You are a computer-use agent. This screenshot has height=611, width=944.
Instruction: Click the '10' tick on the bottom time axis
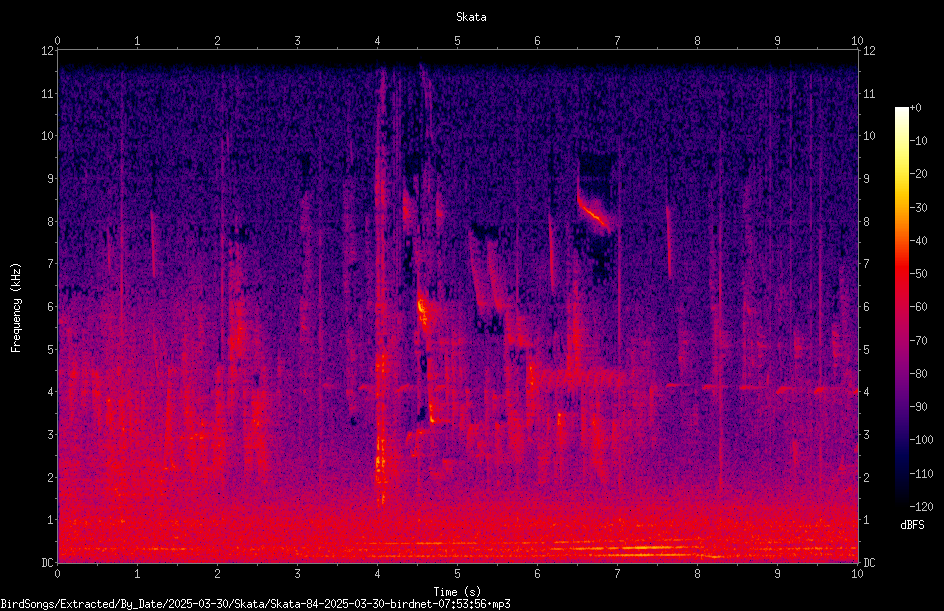tap(857, 574)
